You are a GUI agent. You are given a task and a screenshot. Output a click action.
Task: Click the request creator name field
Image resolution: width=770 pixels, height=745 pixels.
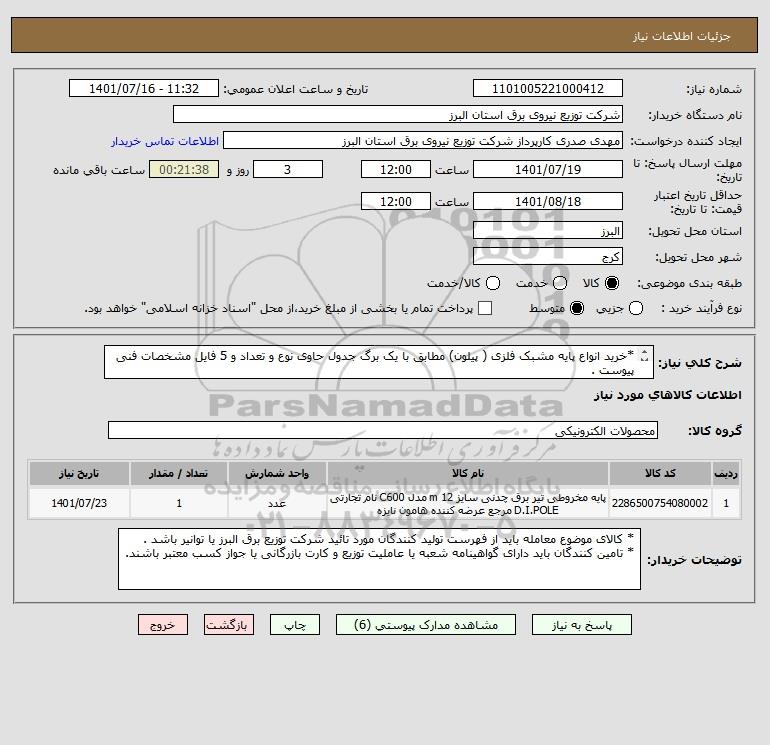pos(423,140)
